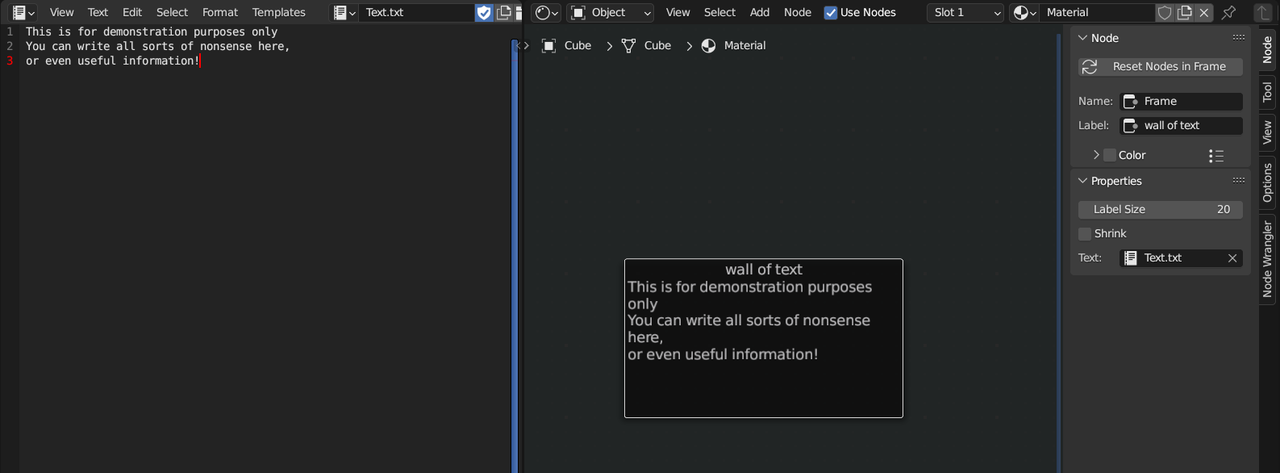Click the Cube object breadcrumb icon
1280x473 pixels.
(x=549, y=45)
